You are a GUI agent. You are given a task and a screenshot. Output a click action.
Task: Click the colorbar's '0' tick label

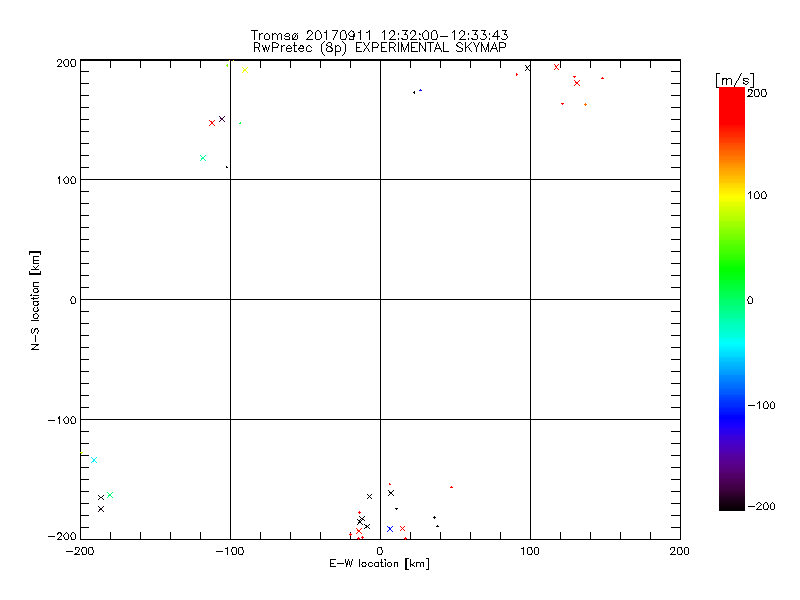pyautogui.click(x=751, y=300)
